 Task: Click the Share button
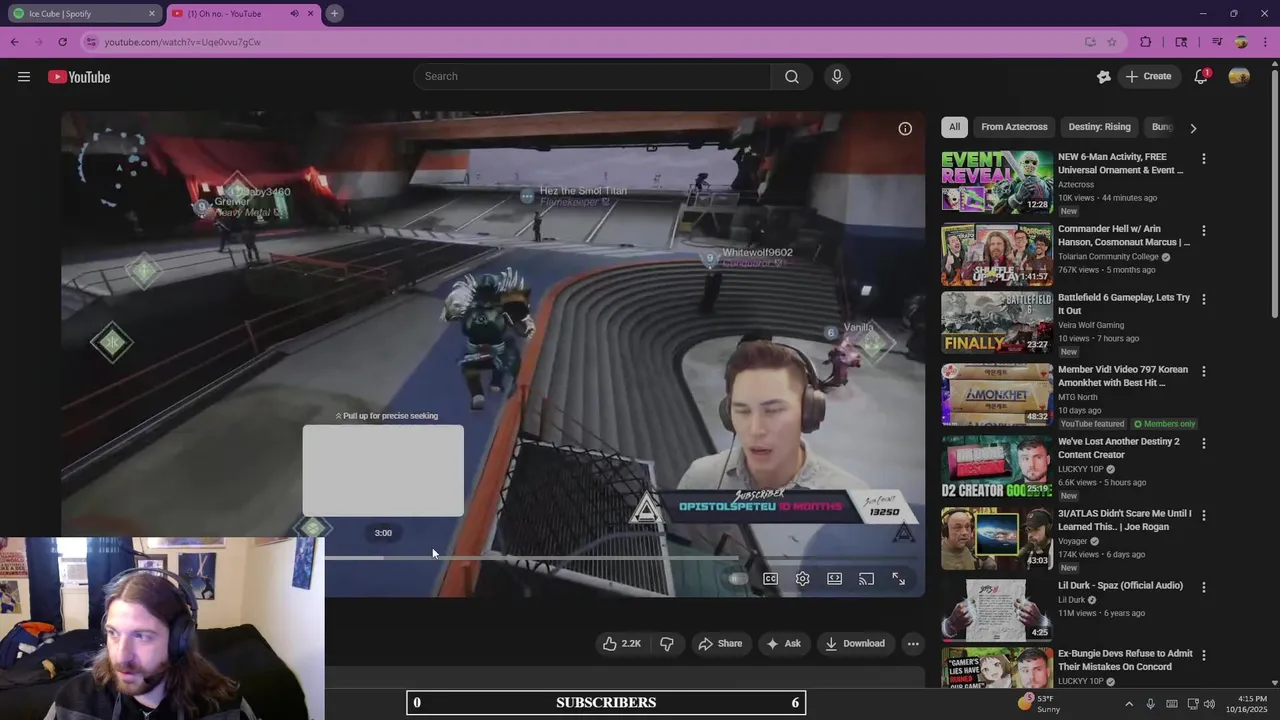[x=720, y=644]
